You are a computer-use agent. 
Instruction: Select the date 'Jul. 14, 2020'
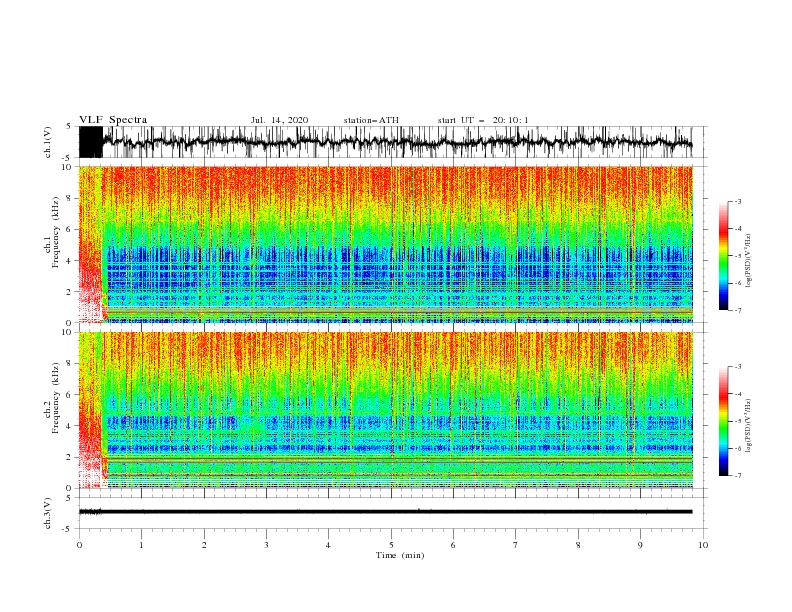coord(279,120)
